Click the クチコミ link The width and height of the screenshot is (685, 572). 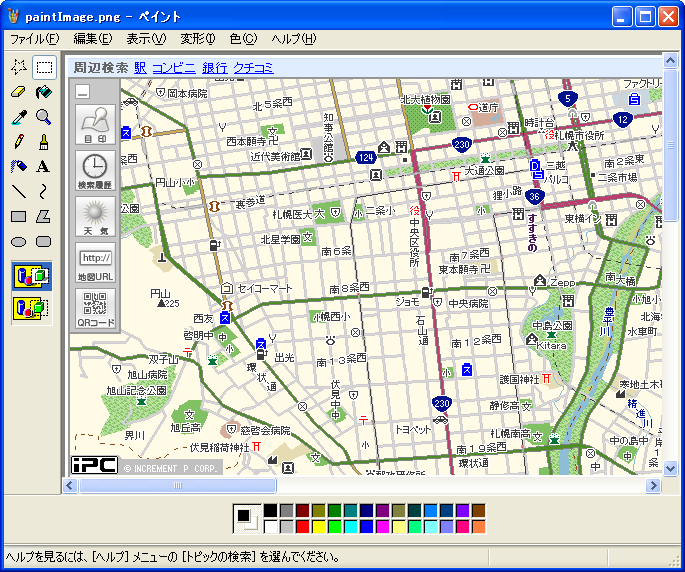coord(253,68)
